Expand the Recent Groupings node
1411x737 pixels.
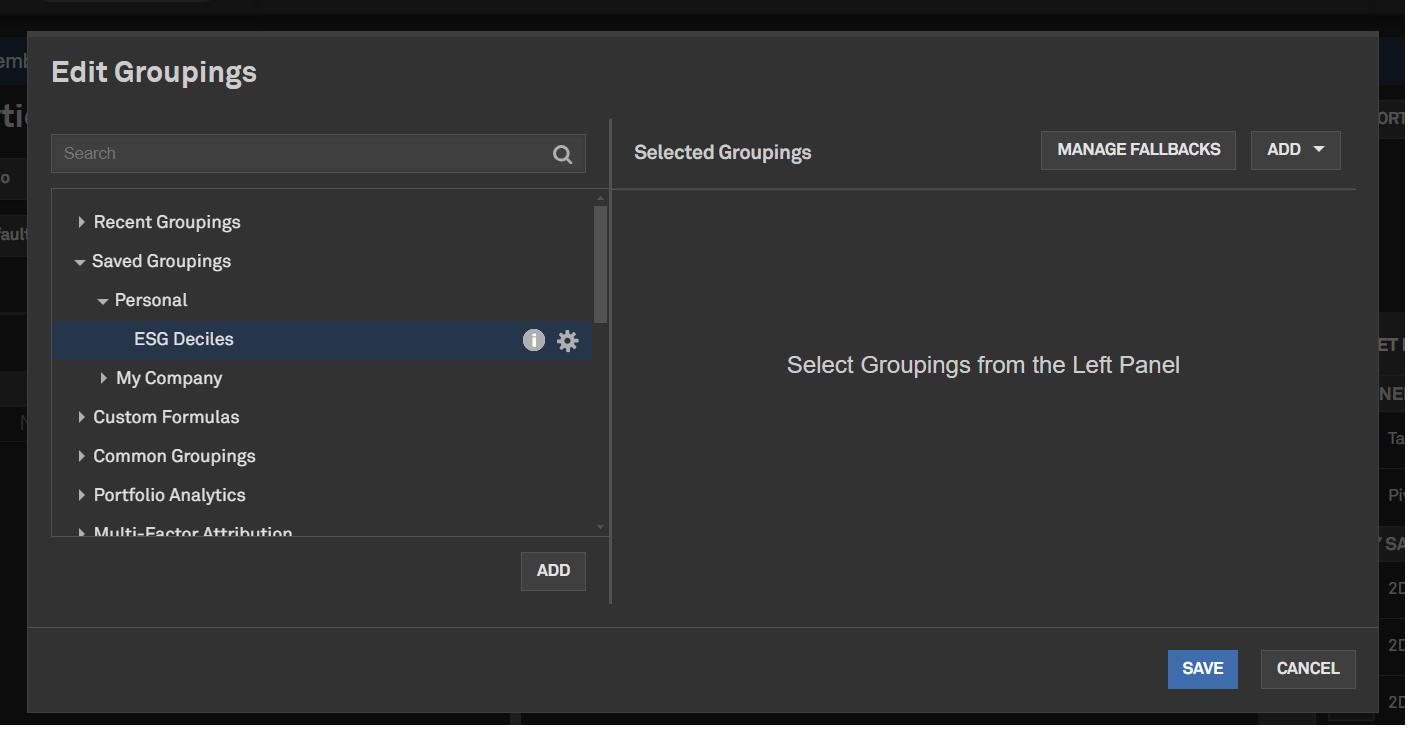[x=81, y=222]
